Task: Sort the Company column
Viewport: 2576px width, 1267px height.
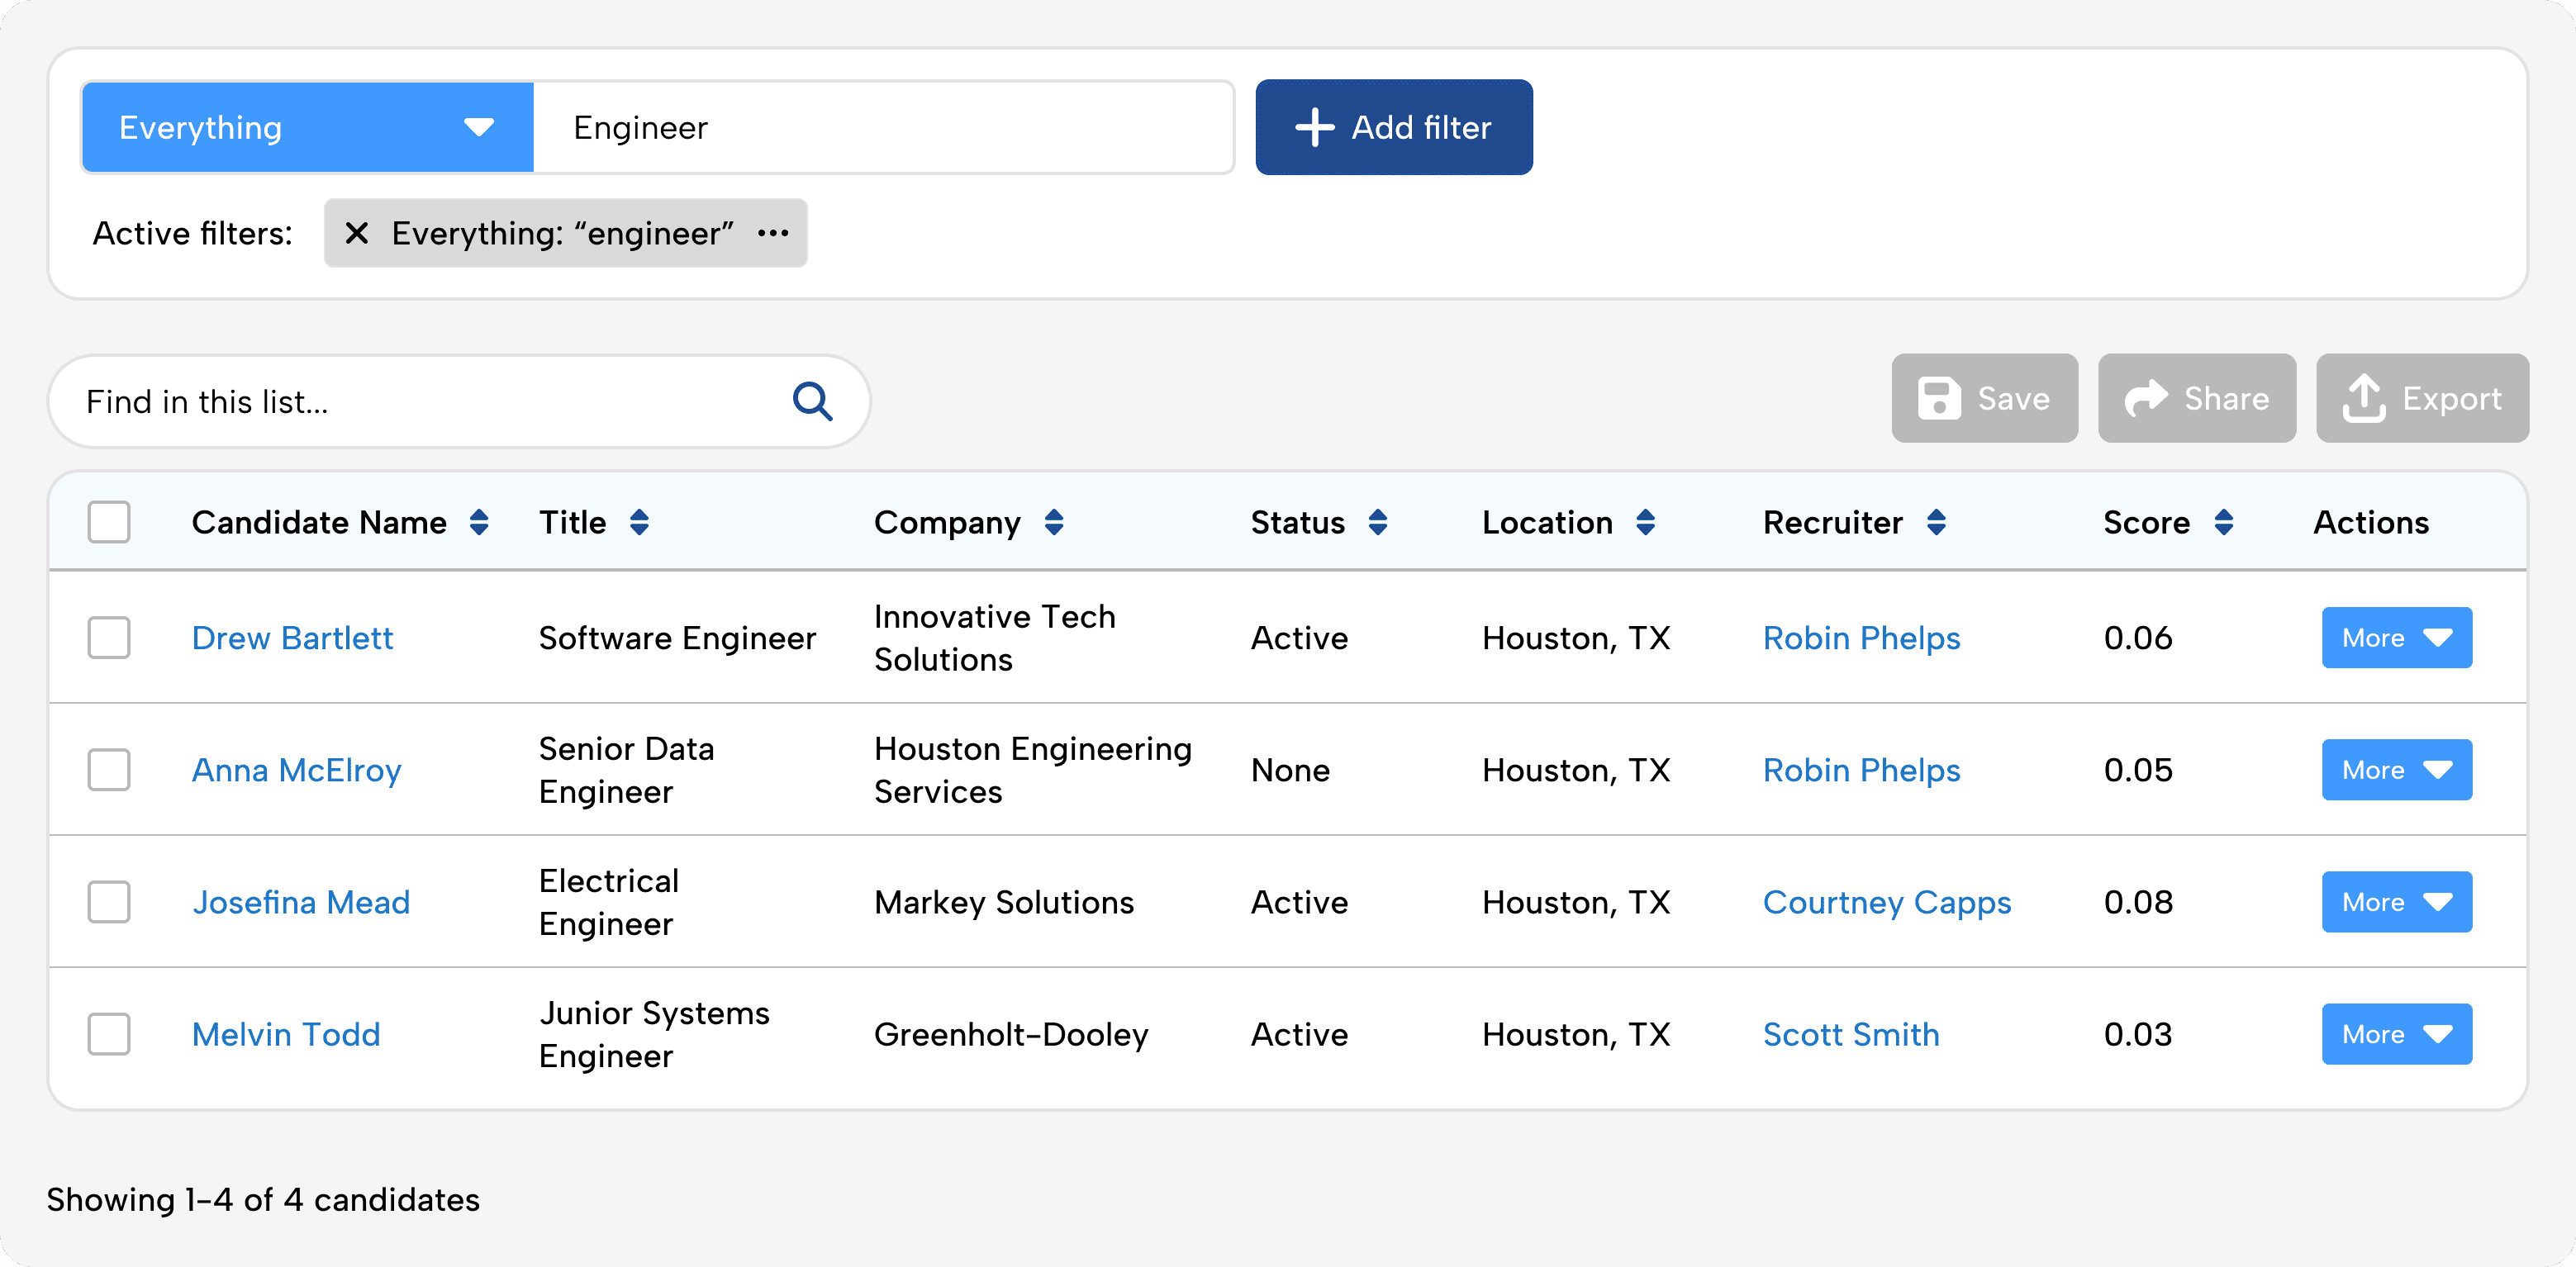Action: coord(1054,522)
